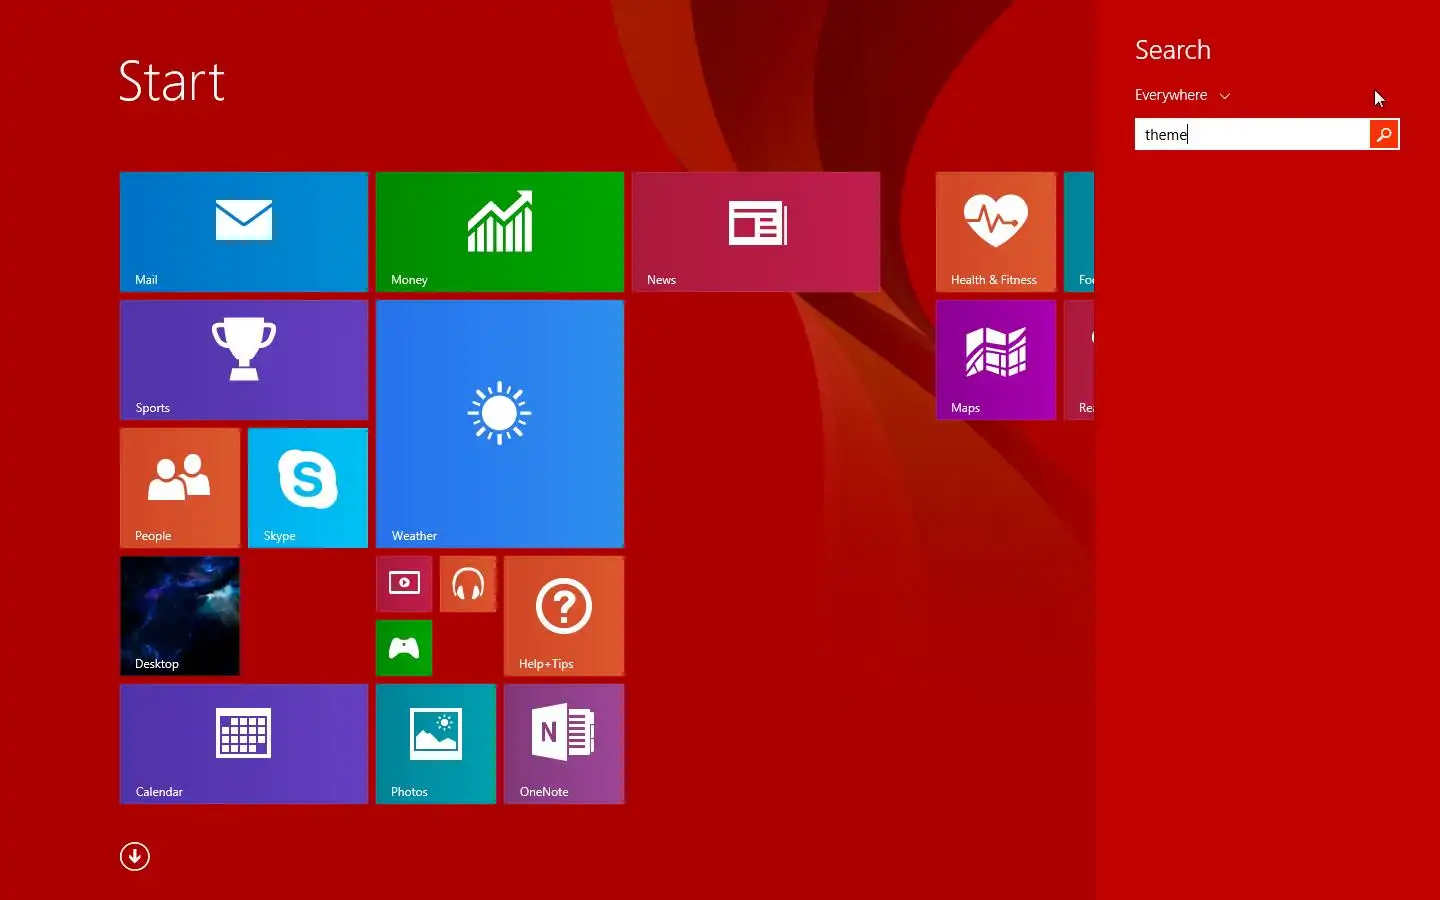Open the Photos tile

pyautogui.click(x=436, y=744)
